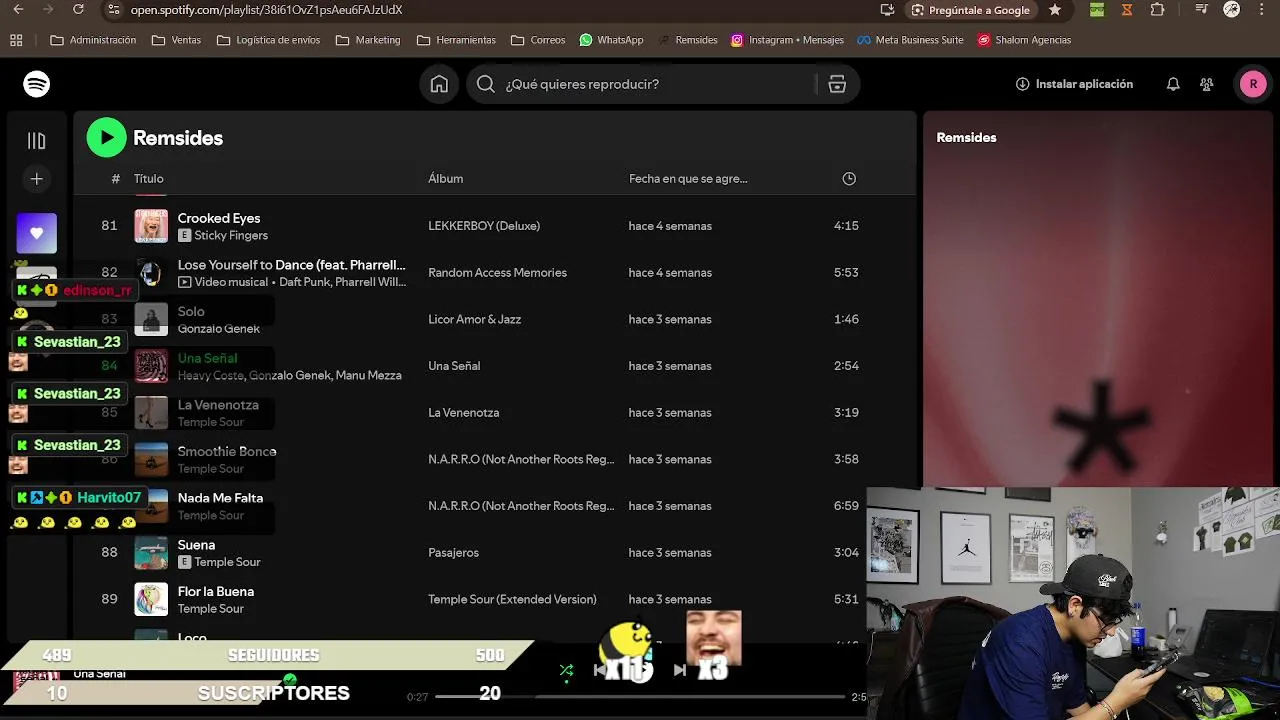Open Licor Amor & Jazz album
This screenshot has width=1280, height=720.
tap(474, 319)
